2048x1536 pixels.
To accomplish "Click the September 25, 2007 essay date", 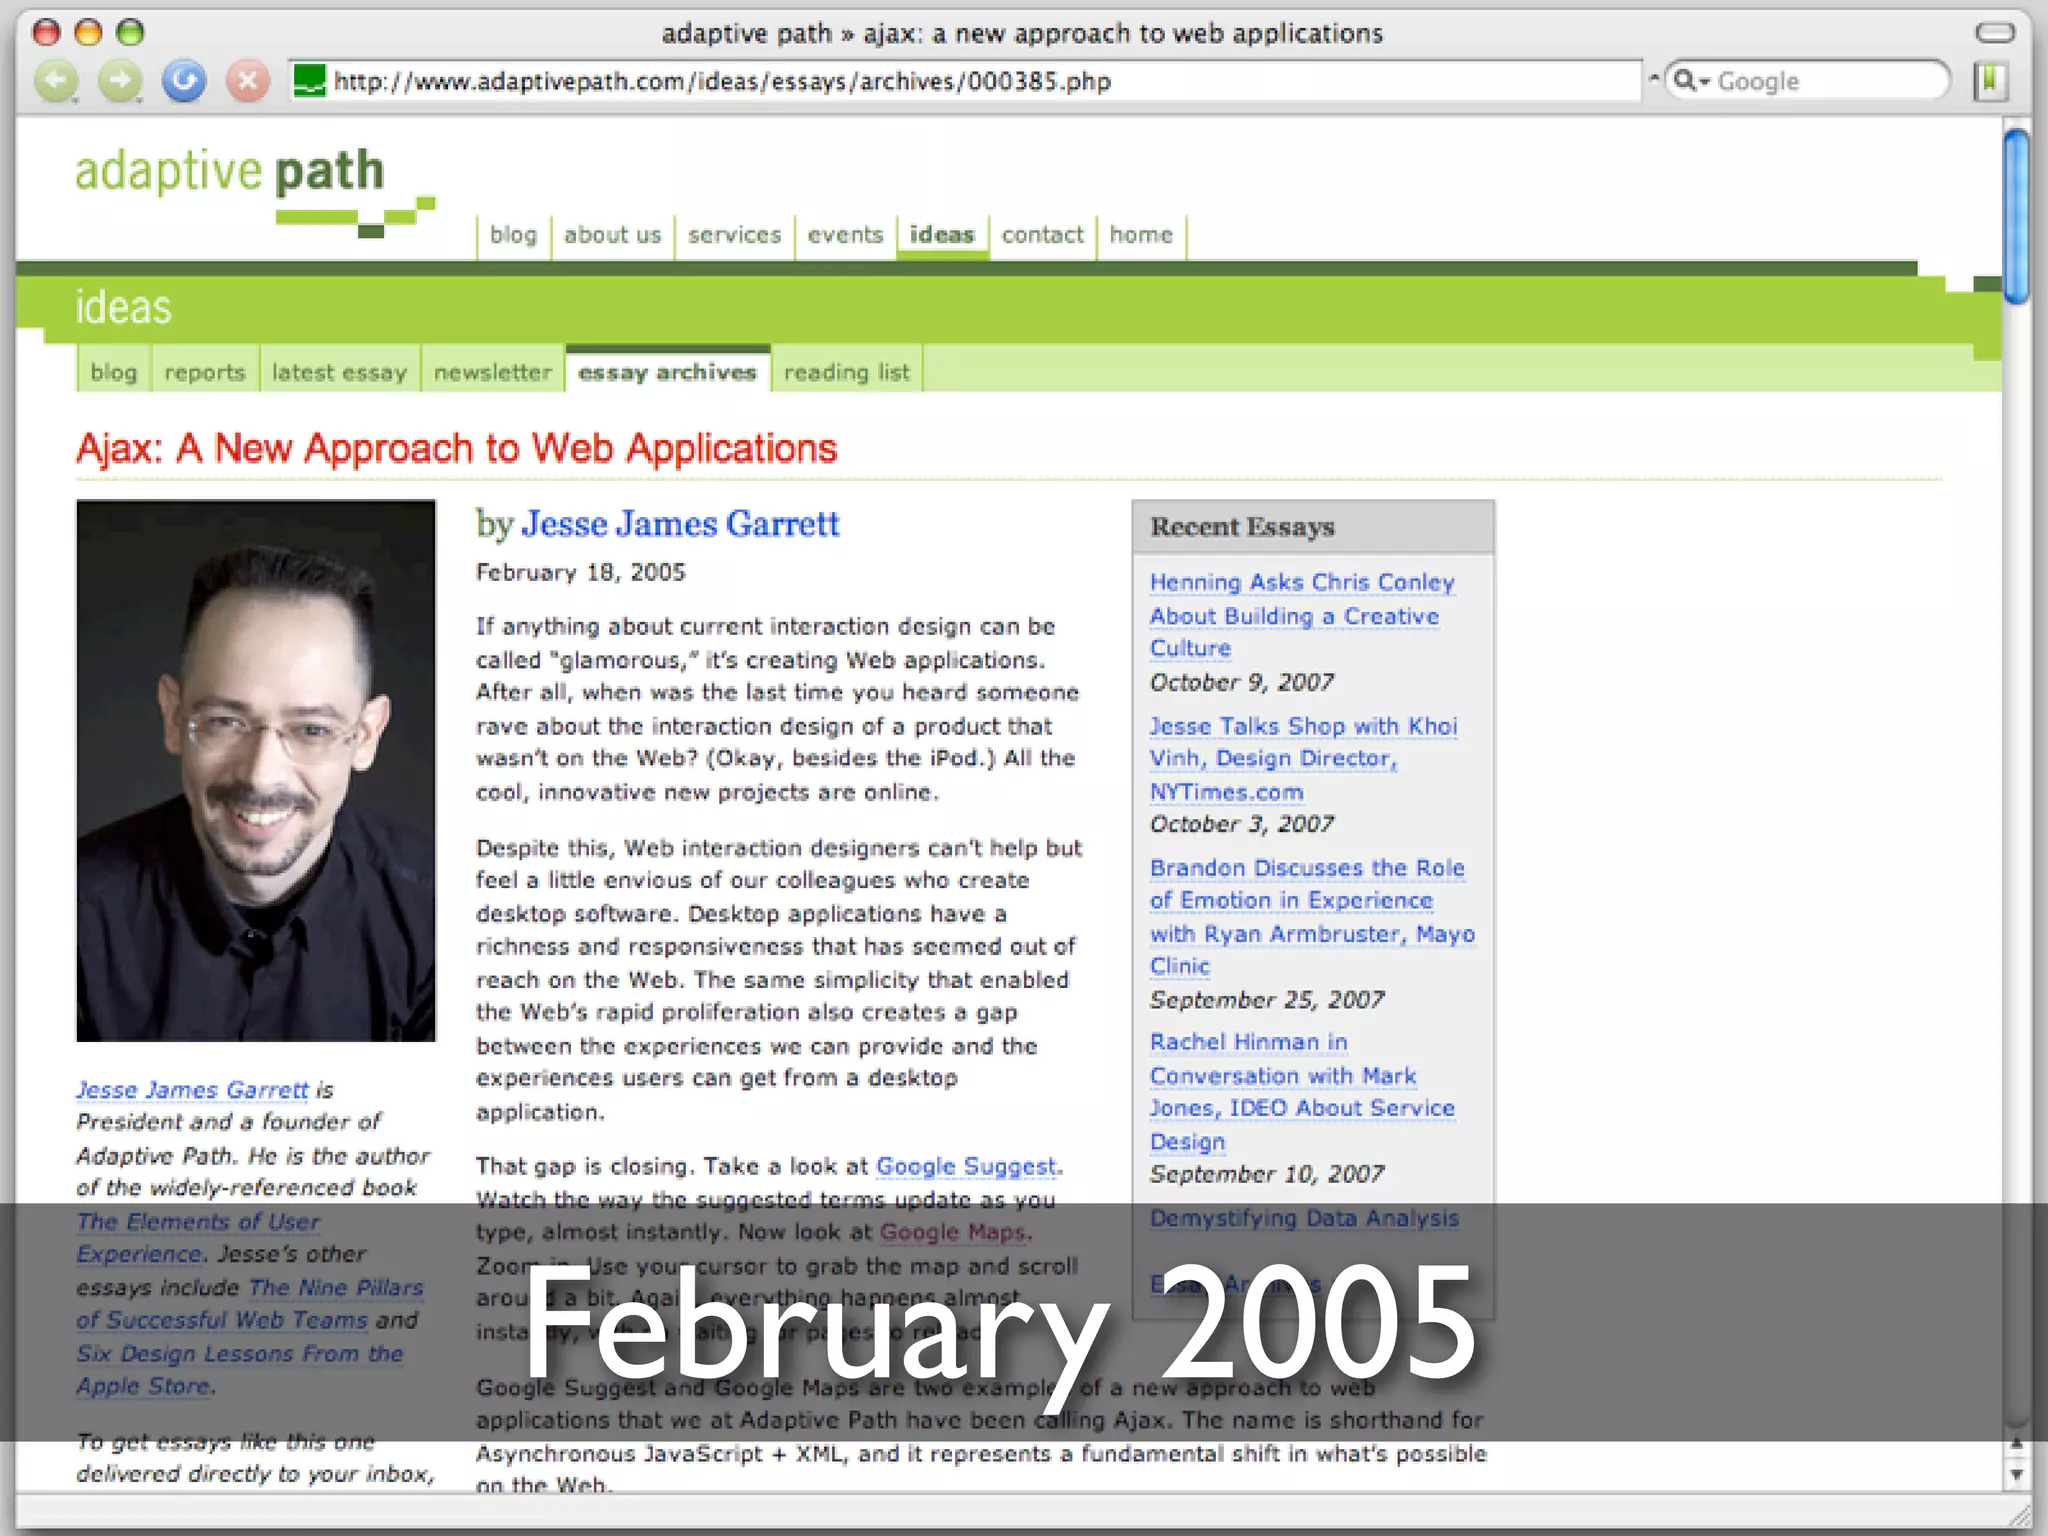I will tap(1267, 1000).
